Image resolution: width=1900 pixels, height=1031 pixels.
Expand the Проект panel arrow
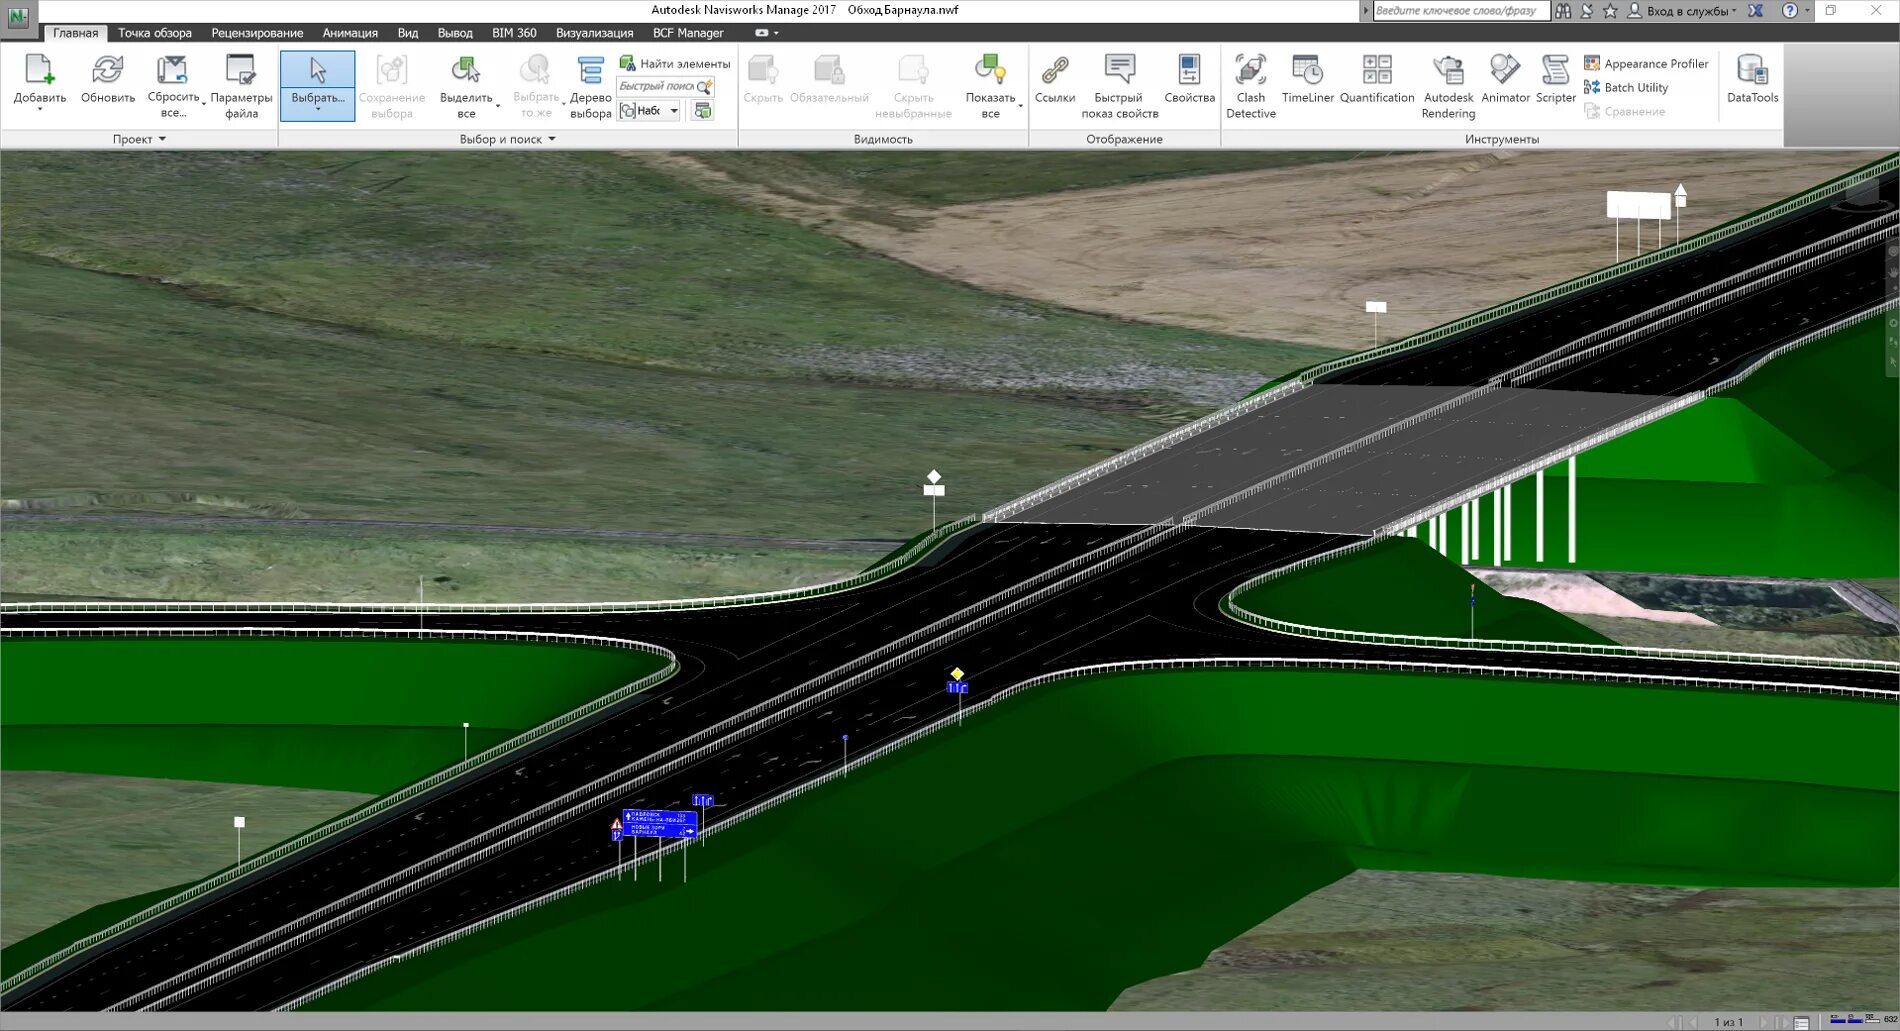pos(162,139)
